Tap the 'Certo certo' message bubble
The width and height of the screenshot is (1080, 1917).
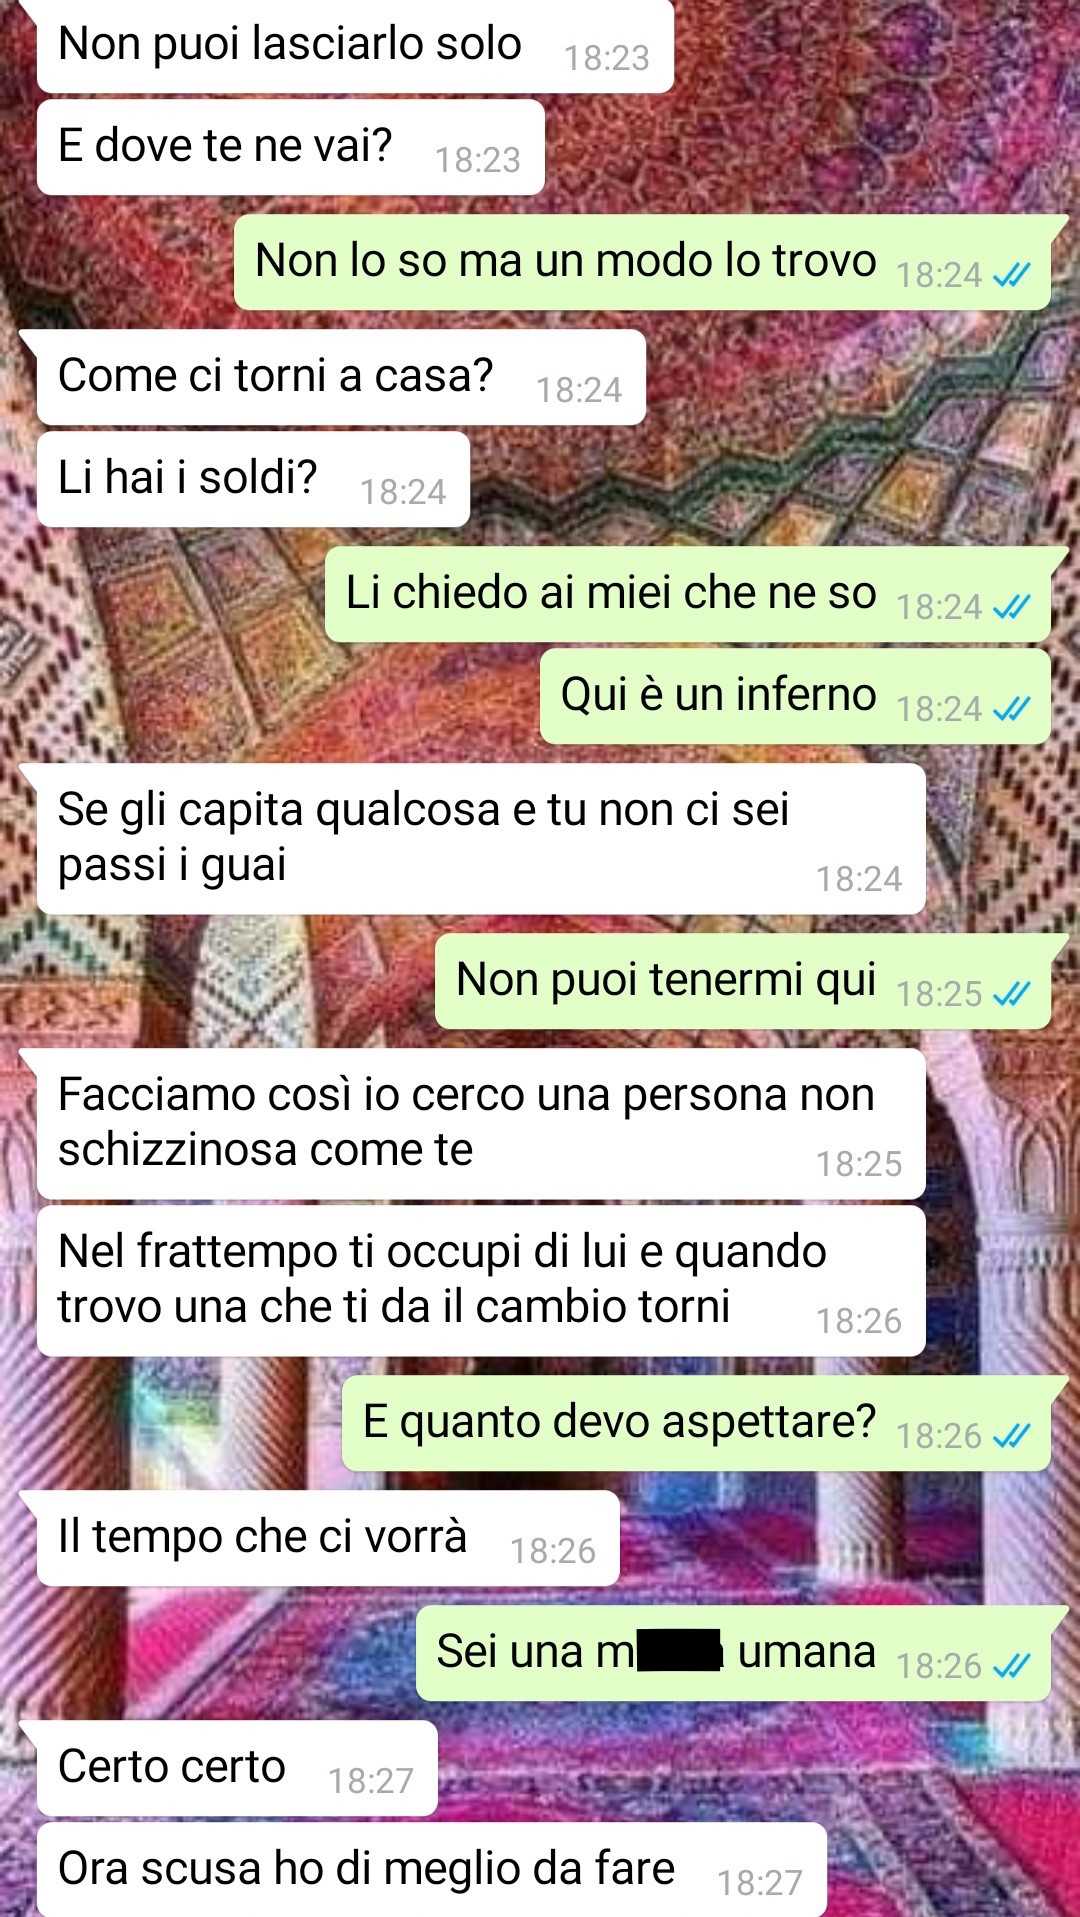pyautogui.click(x=237, y=1768)
